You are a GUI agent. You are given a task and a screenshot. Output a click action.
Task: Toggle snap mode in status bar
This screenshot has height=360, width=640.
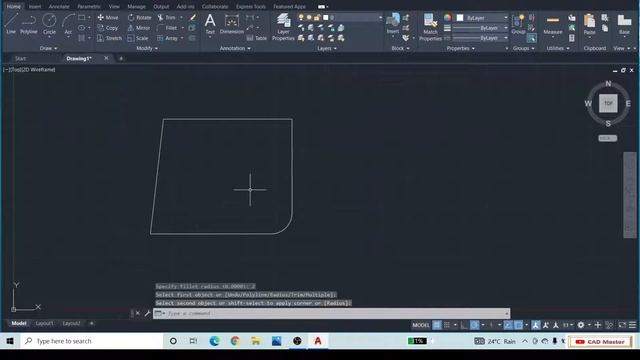tap(447, 325)
